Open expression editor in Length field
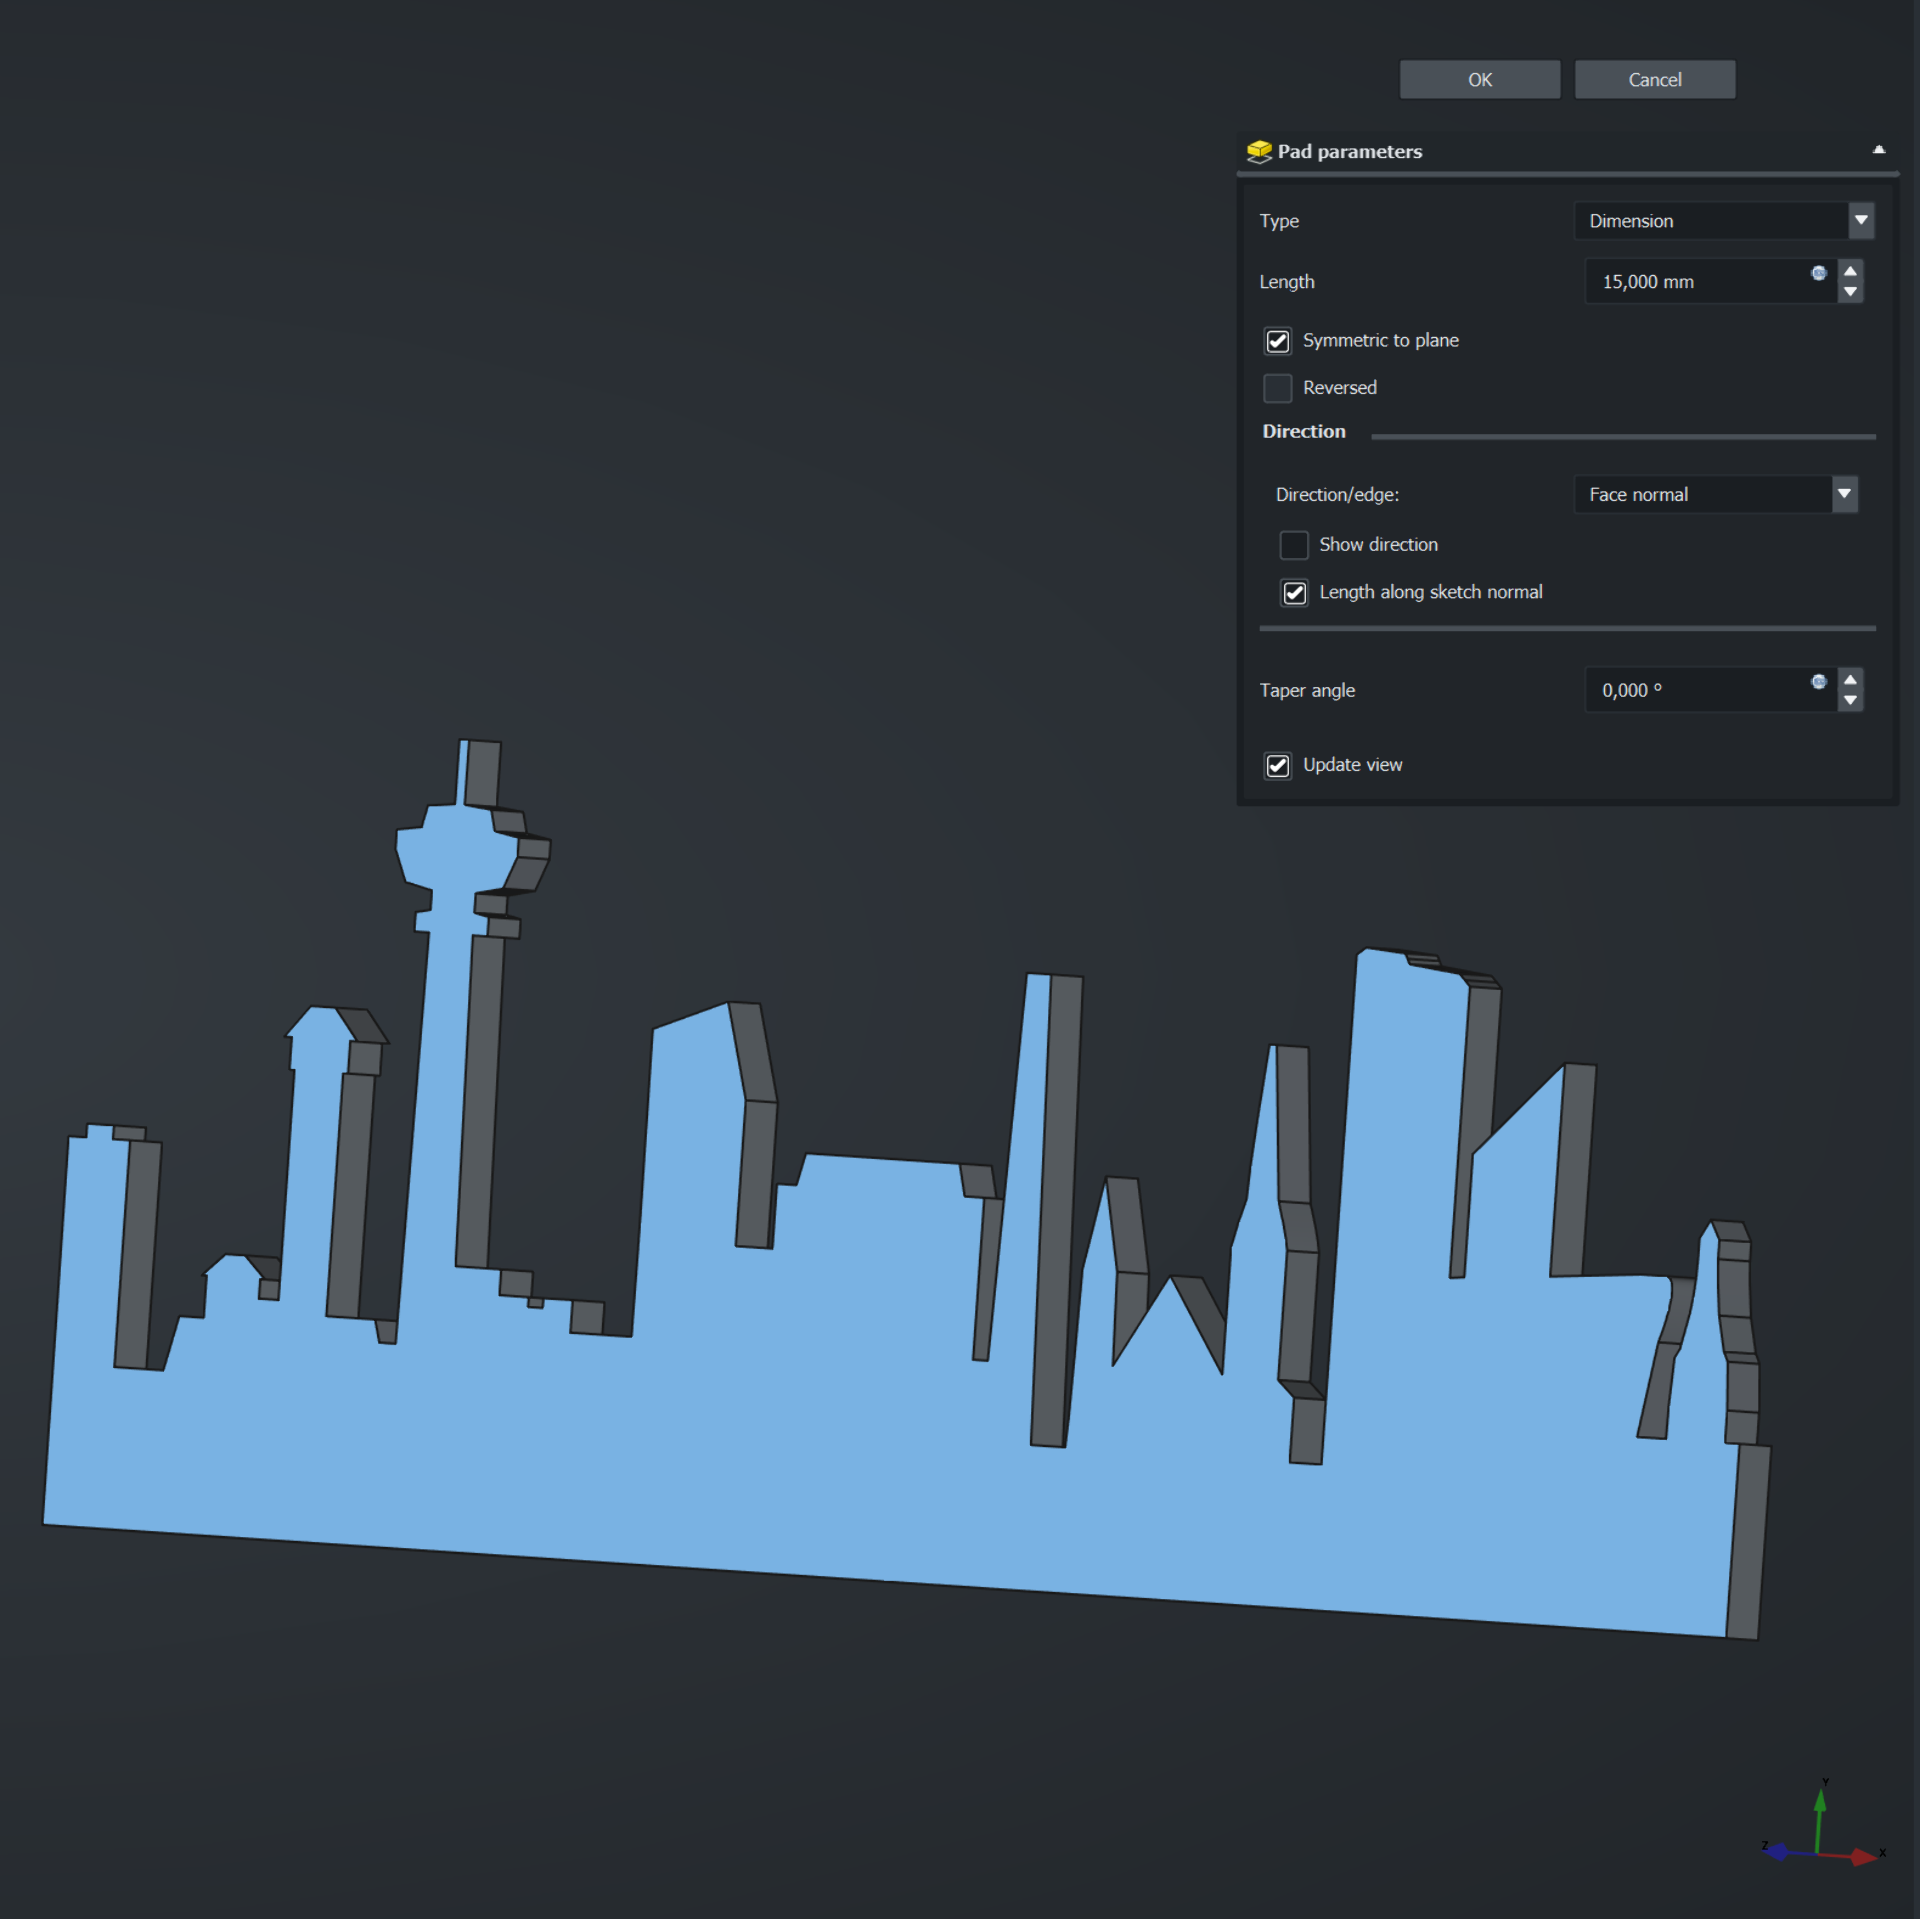 (1818, 273)
